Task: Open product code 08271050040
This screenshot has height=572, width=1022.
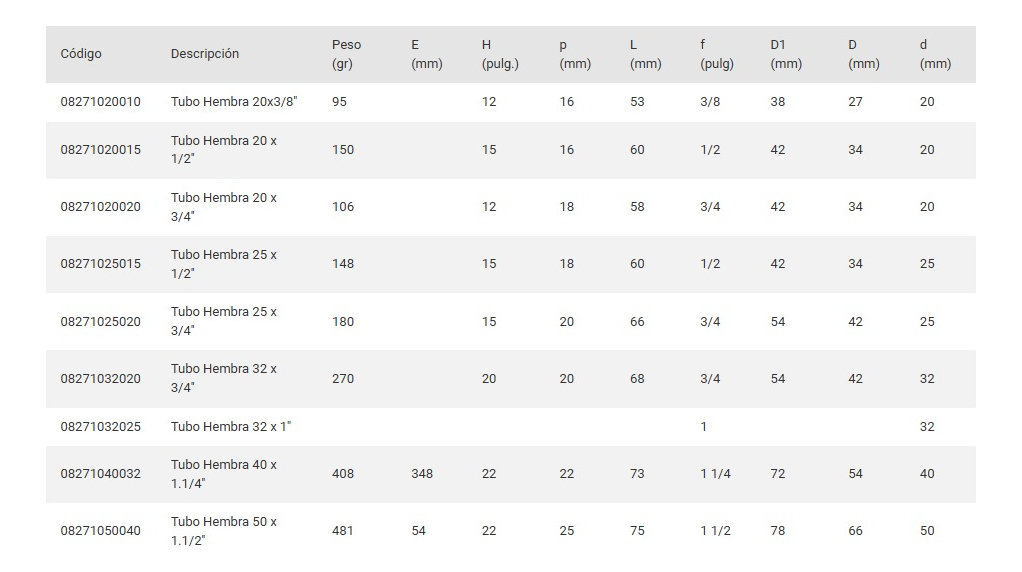Action: pos(101,531)
